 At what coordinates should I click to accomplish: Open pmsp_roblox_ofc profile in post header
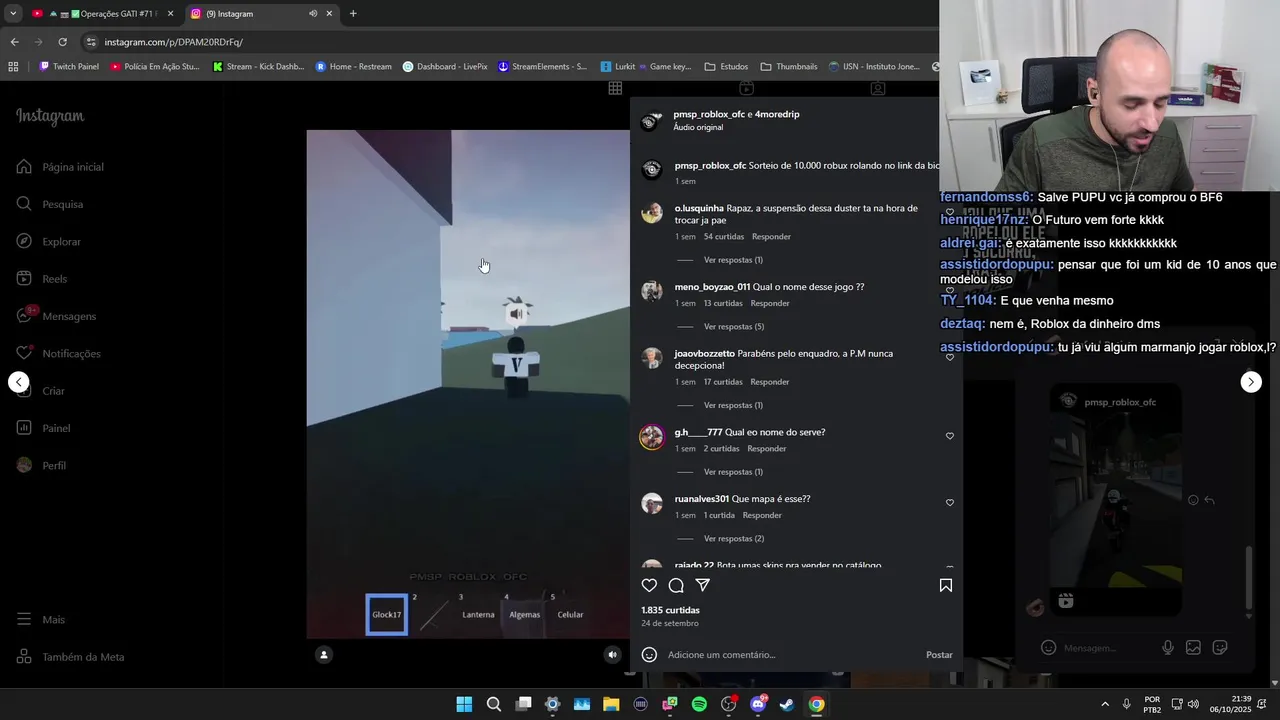tap(709, 114)
